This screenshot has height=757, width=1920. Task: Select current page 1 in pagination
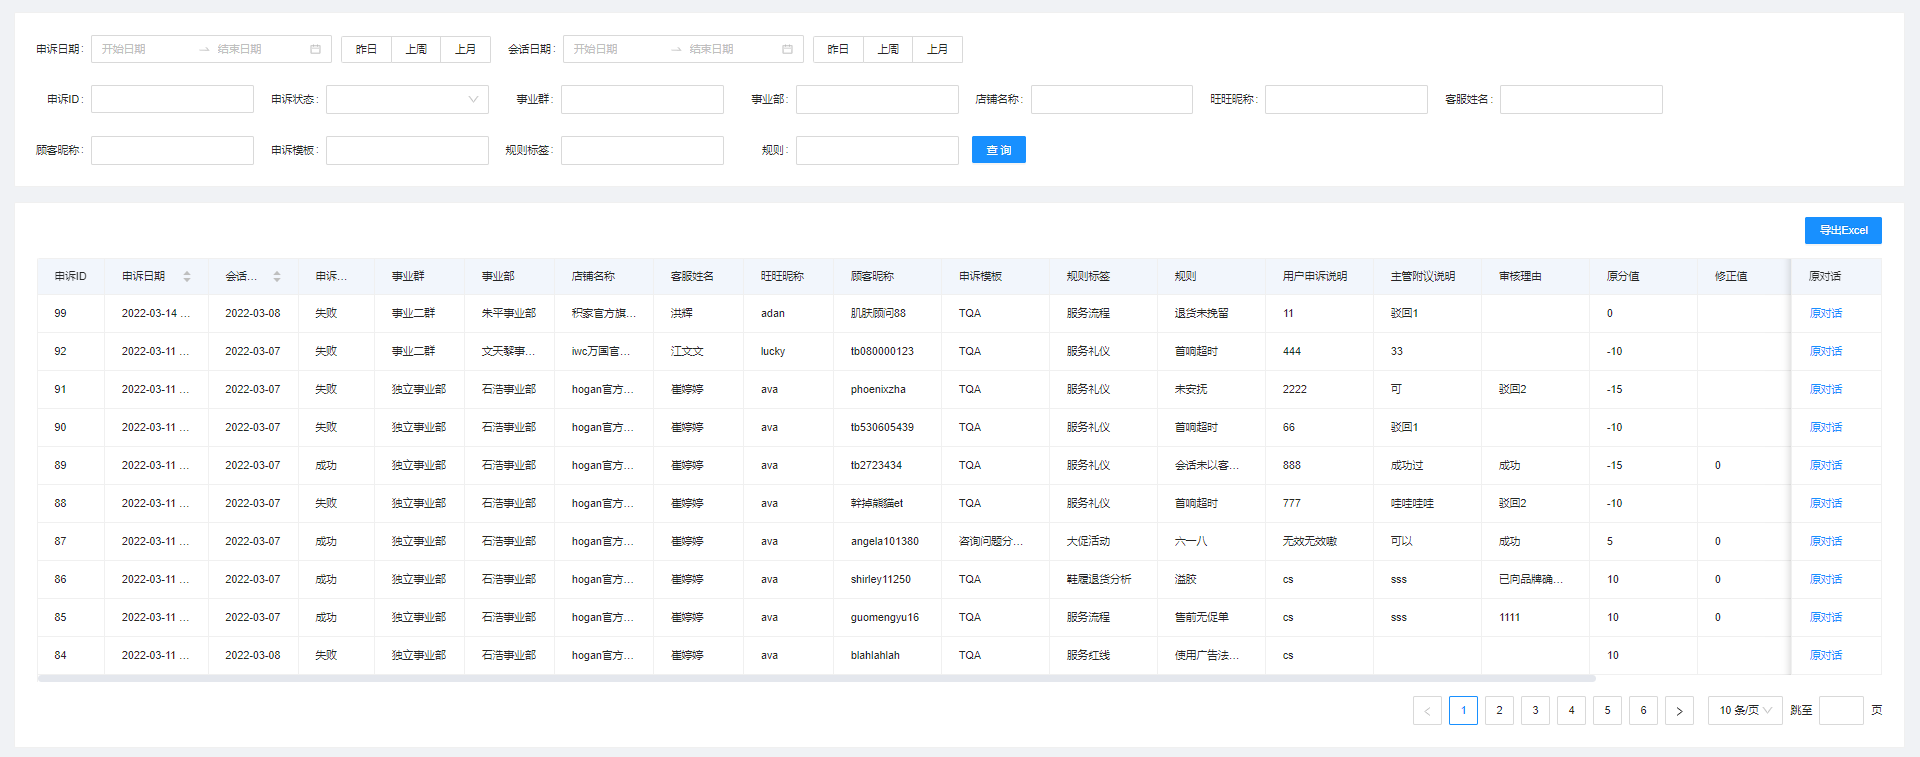point(1463,710)
